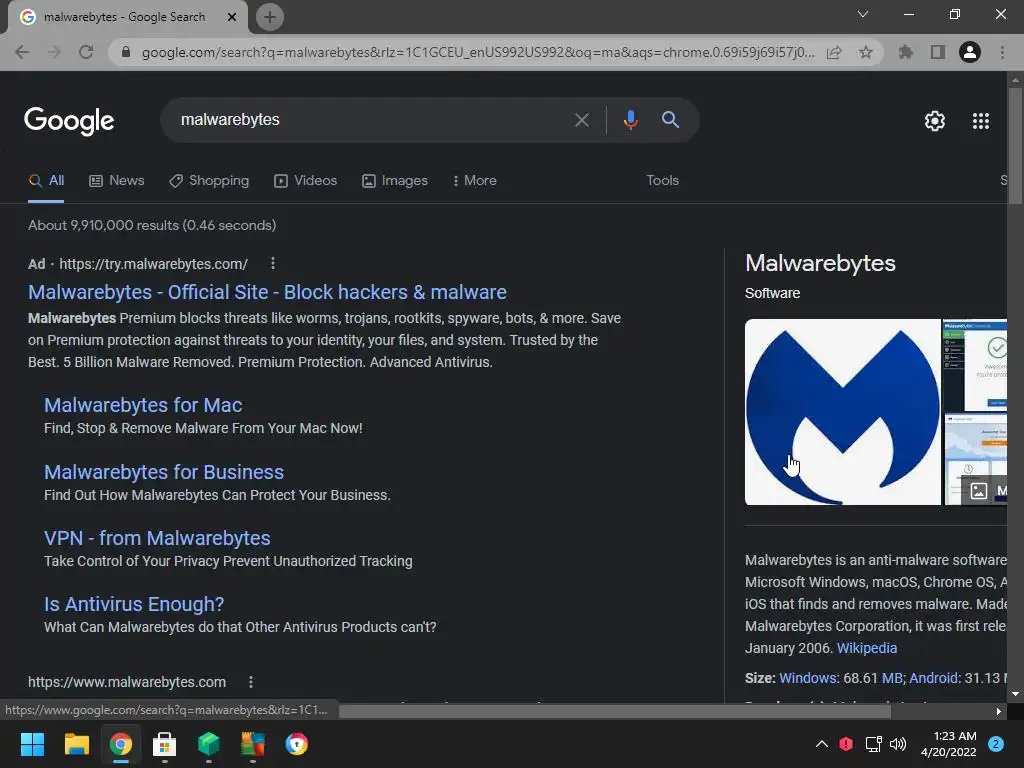Open the volume tray icon
The width and height of the screenshot is (1024, 768).
(898, 744)
